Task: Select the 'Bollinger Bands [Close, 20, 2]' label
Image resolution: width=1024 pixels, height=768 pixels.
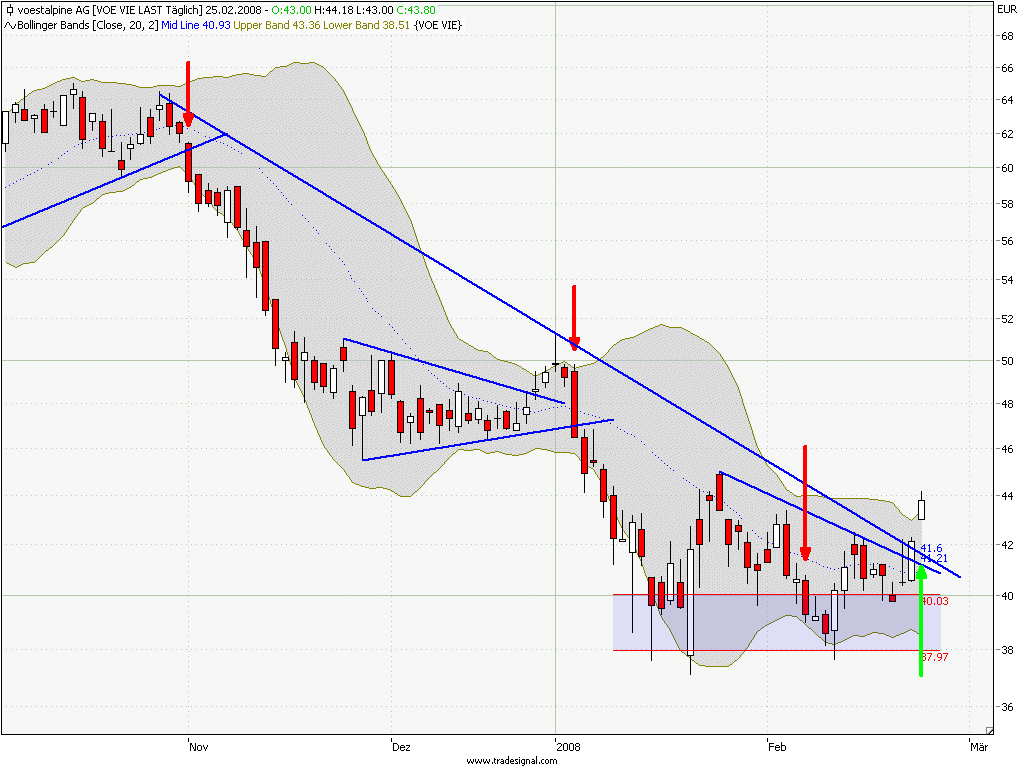Action: (88, 25)
